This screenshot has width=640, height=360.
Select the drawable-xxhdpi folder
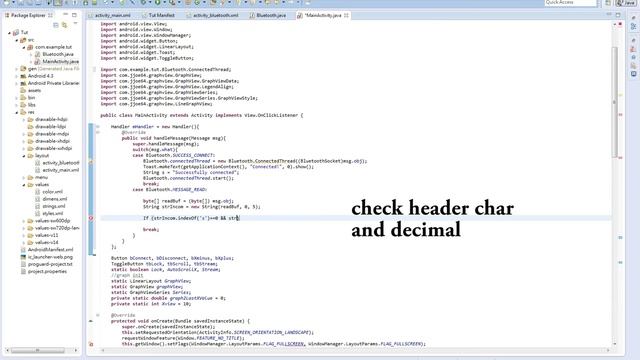pos(50,149)
